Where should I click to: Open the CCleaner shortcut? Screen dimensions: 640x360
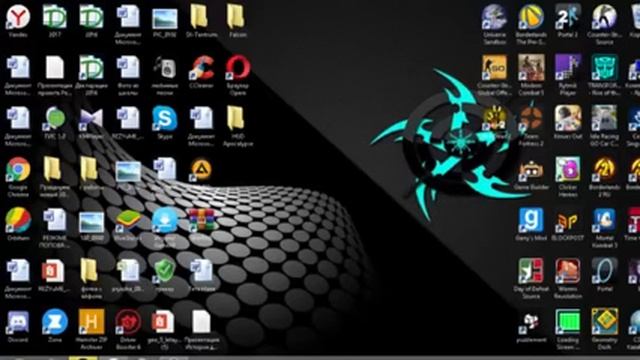click(202, 69)
